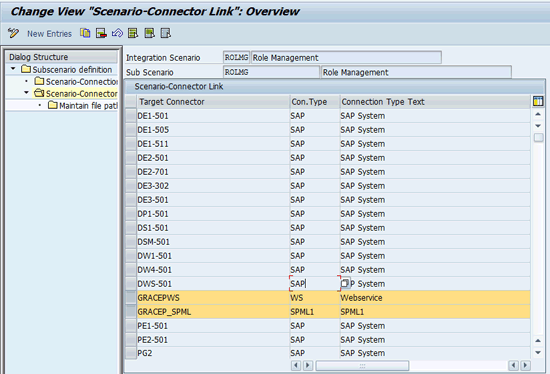The height and width of the screenshot is (374, 550).
Task: Toggle Display/Change mode pencil icon
Action: click(x=13, y=33)
